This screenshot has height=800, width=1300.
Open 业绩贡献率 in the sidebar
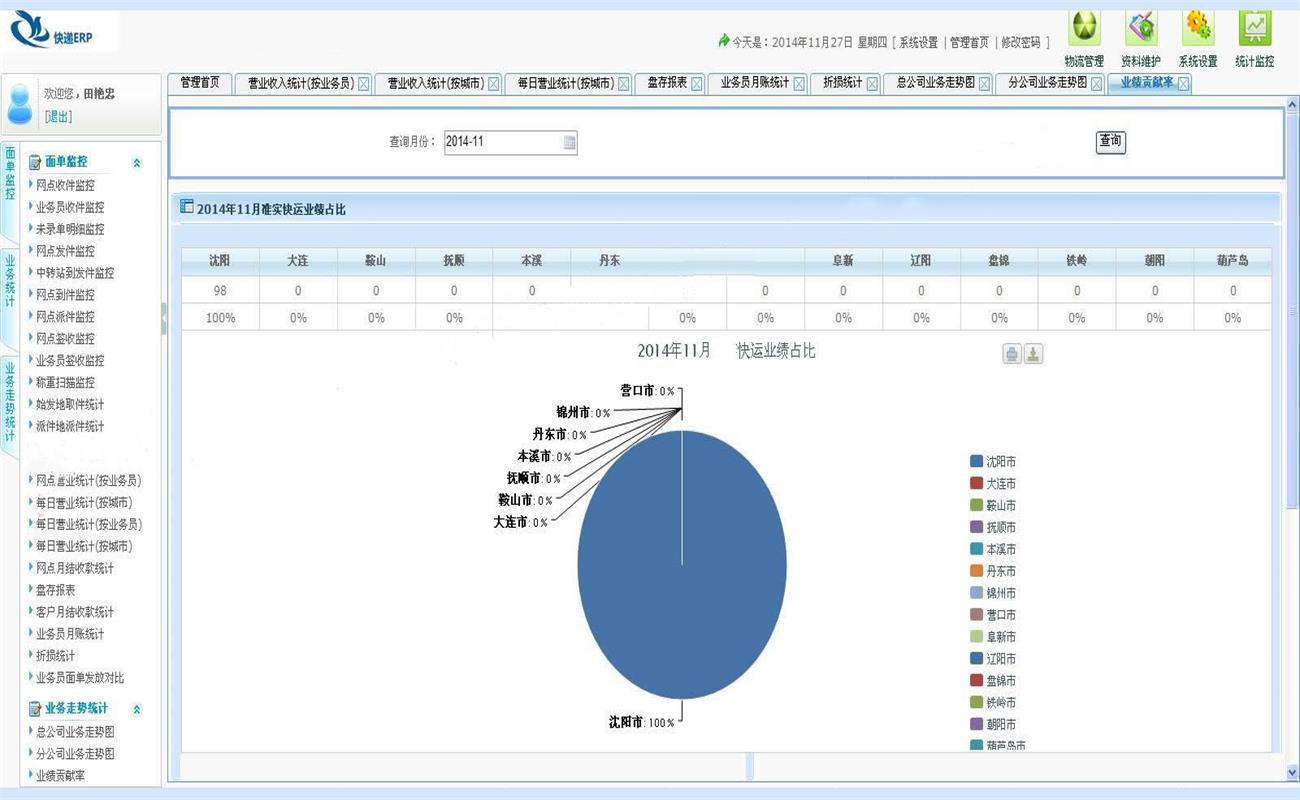coord(60,775)
